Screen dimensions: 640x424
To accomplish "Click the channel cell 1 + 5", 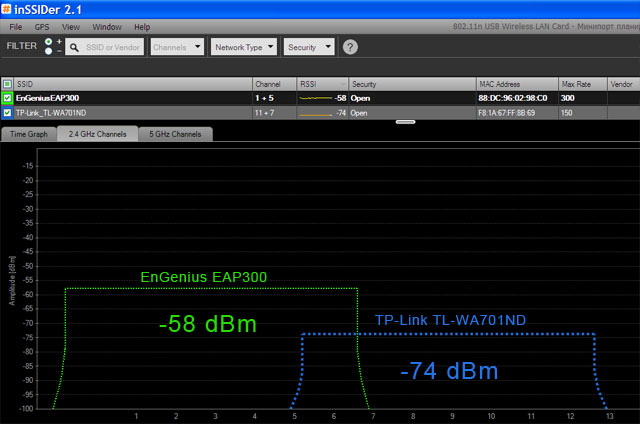I will (264, 98).
